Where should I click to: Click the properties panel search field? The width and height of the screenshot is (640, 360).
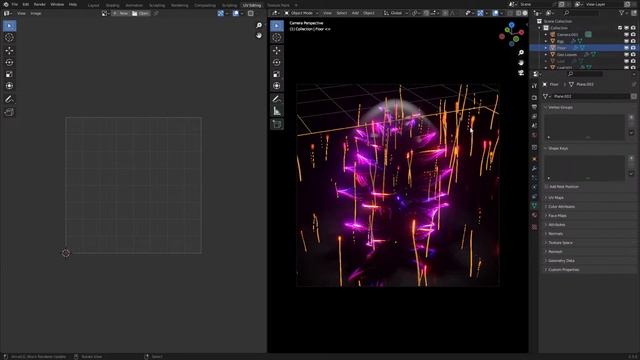585,74
